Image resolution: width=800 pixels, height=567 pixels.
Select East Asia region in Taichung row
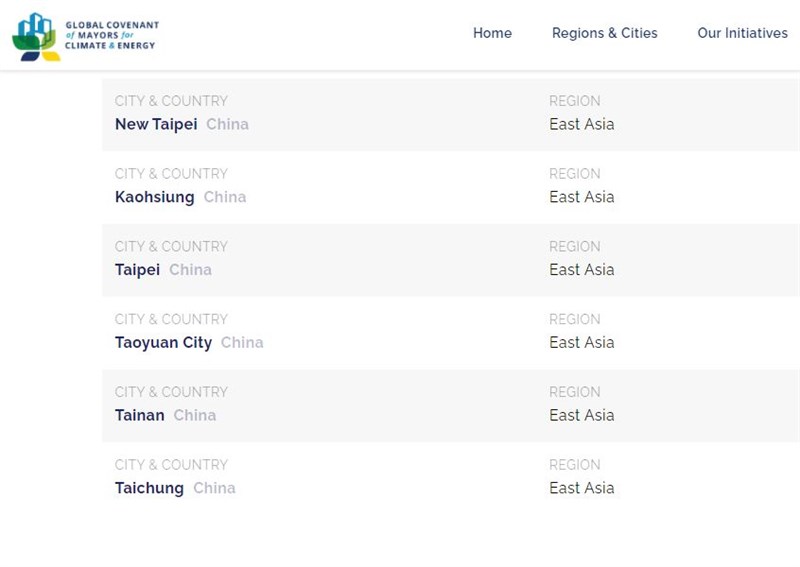click(x=582, y=488)
